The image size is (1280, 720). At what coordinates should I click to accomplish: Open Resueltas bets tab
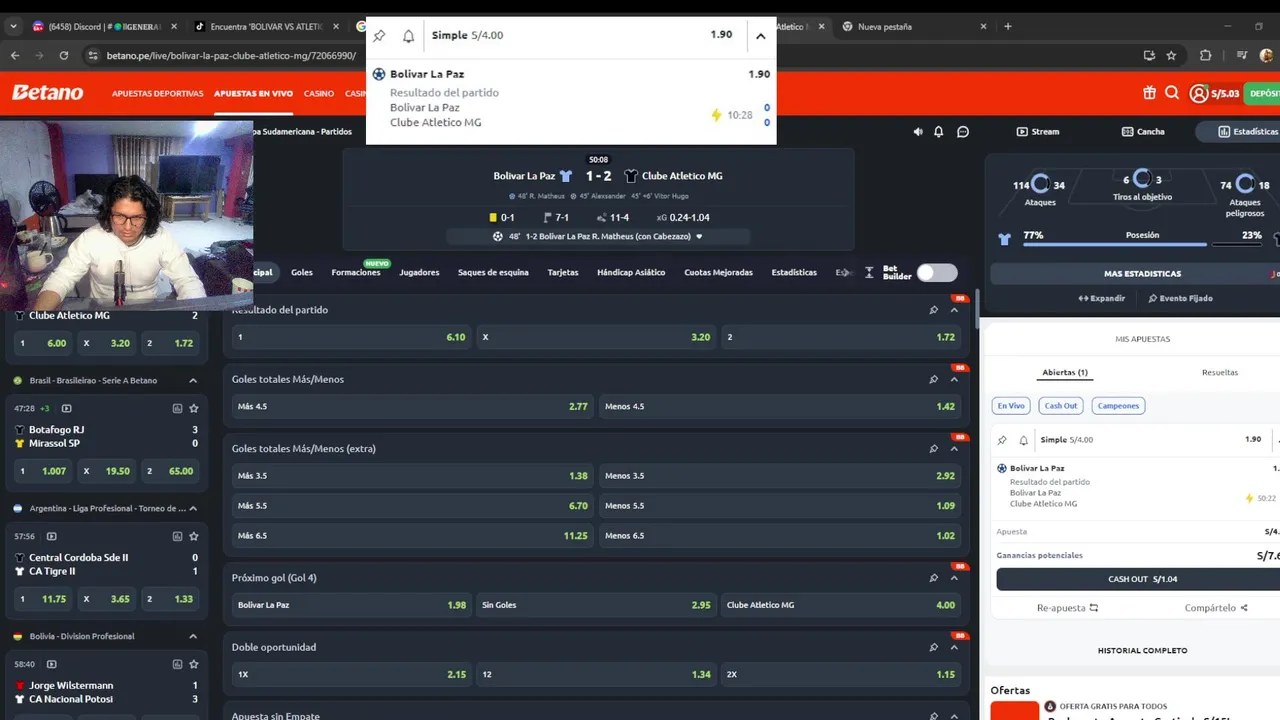pos(1219,372)
